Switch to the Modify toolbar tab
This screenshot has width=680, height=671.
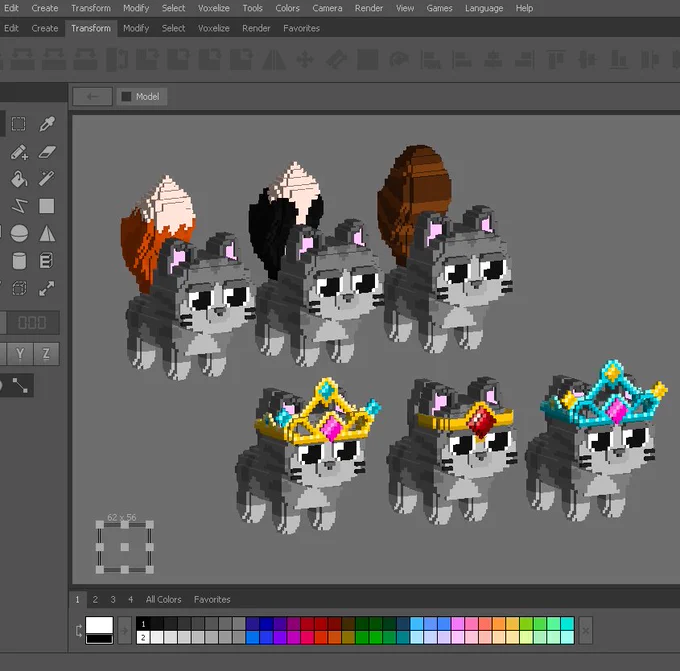pos(136,29)
